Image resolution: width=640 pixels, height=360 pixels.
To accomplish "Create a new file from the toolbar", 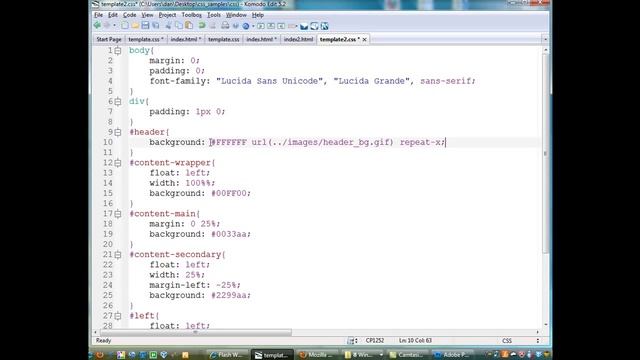I will pyautogui.click(x=125, y=26).
